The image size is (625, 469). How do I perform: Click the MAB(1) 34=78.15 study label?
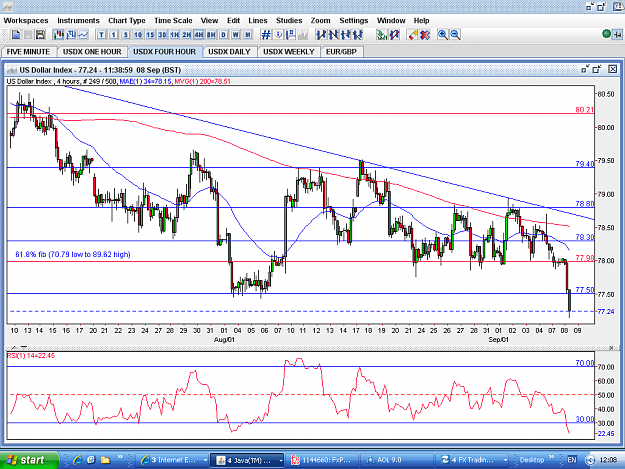145,81
